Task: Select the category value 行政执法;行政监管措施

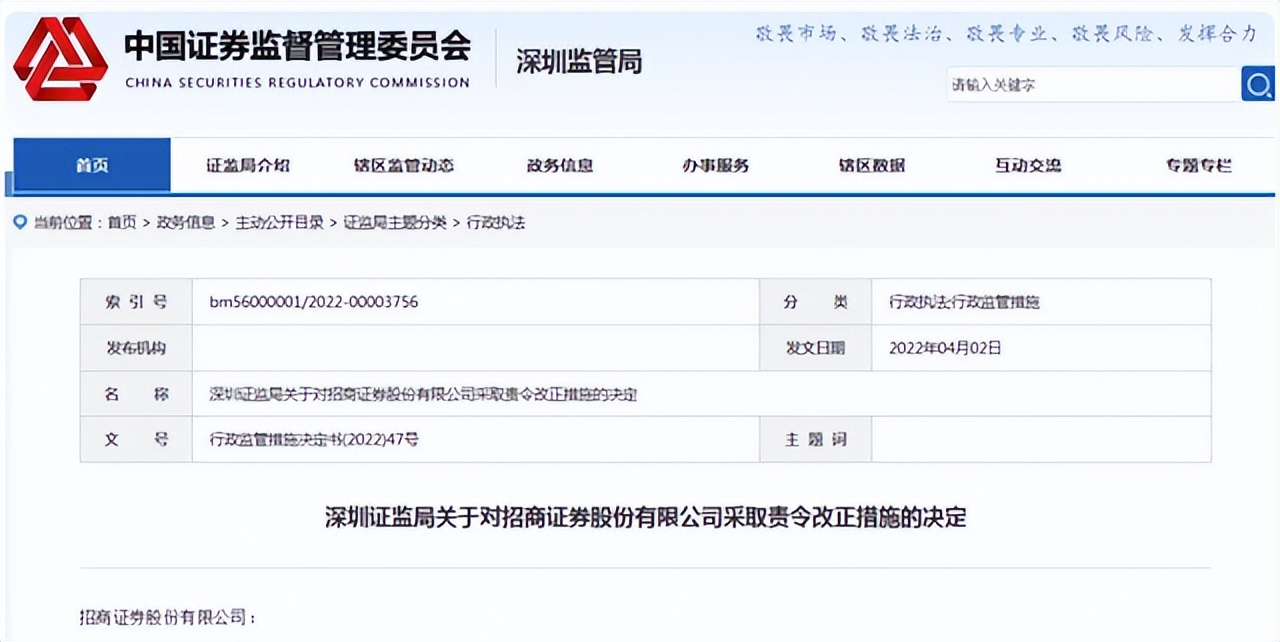Action: (964, 302)
